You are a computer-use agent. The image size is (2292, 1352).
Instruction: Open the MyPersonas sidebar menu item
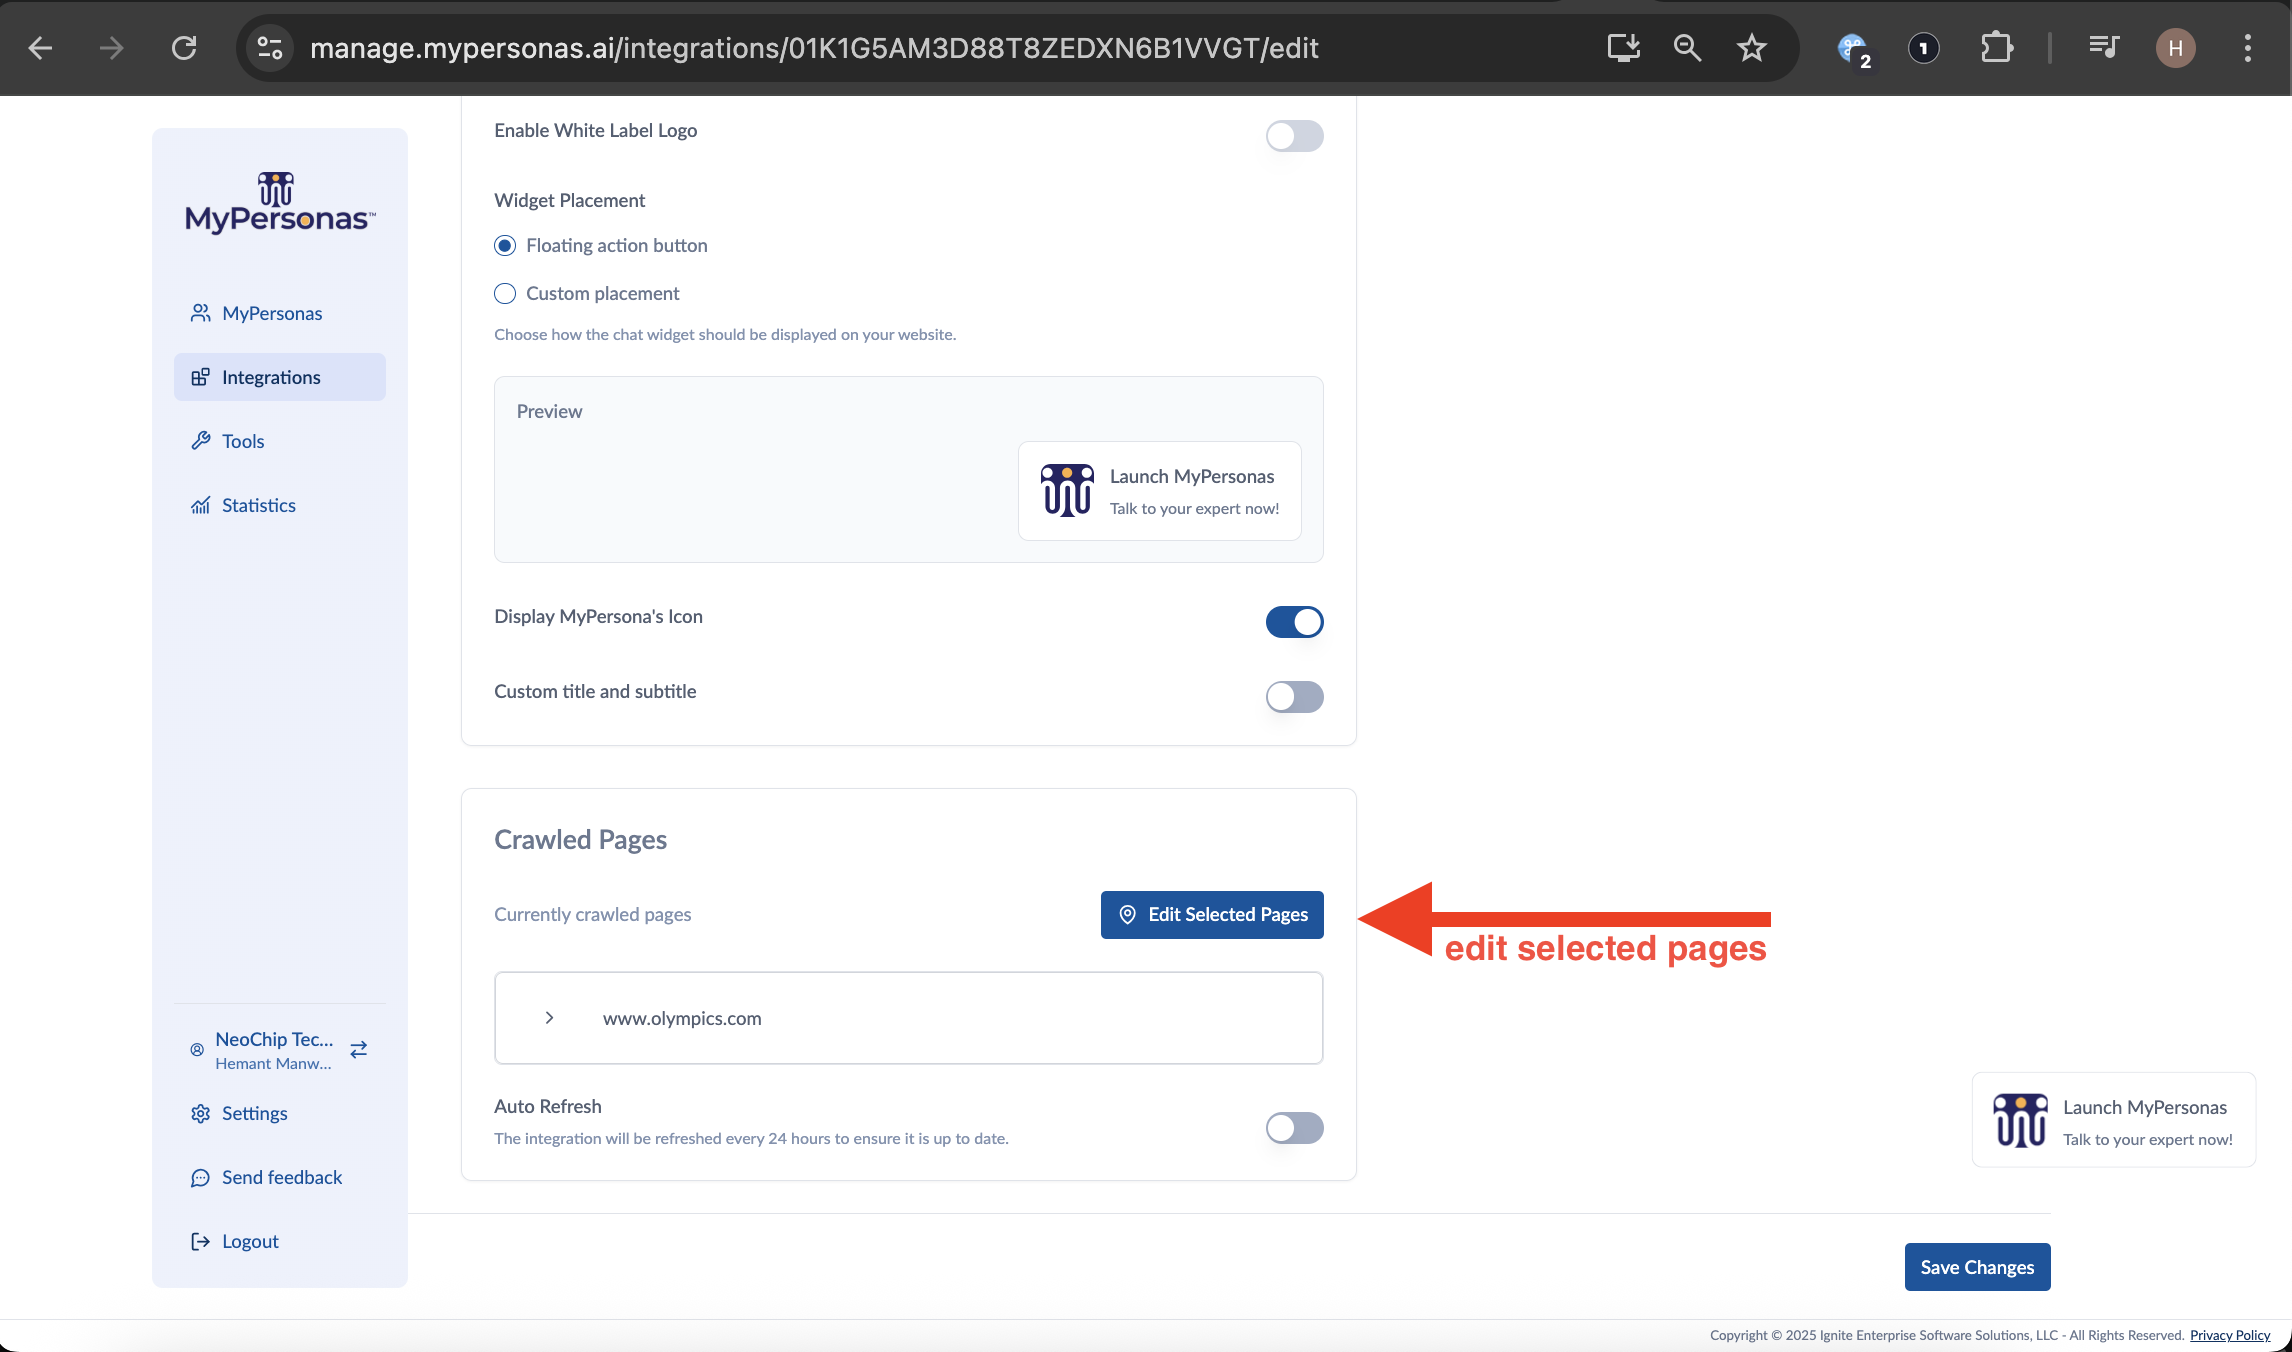[280, 313]
